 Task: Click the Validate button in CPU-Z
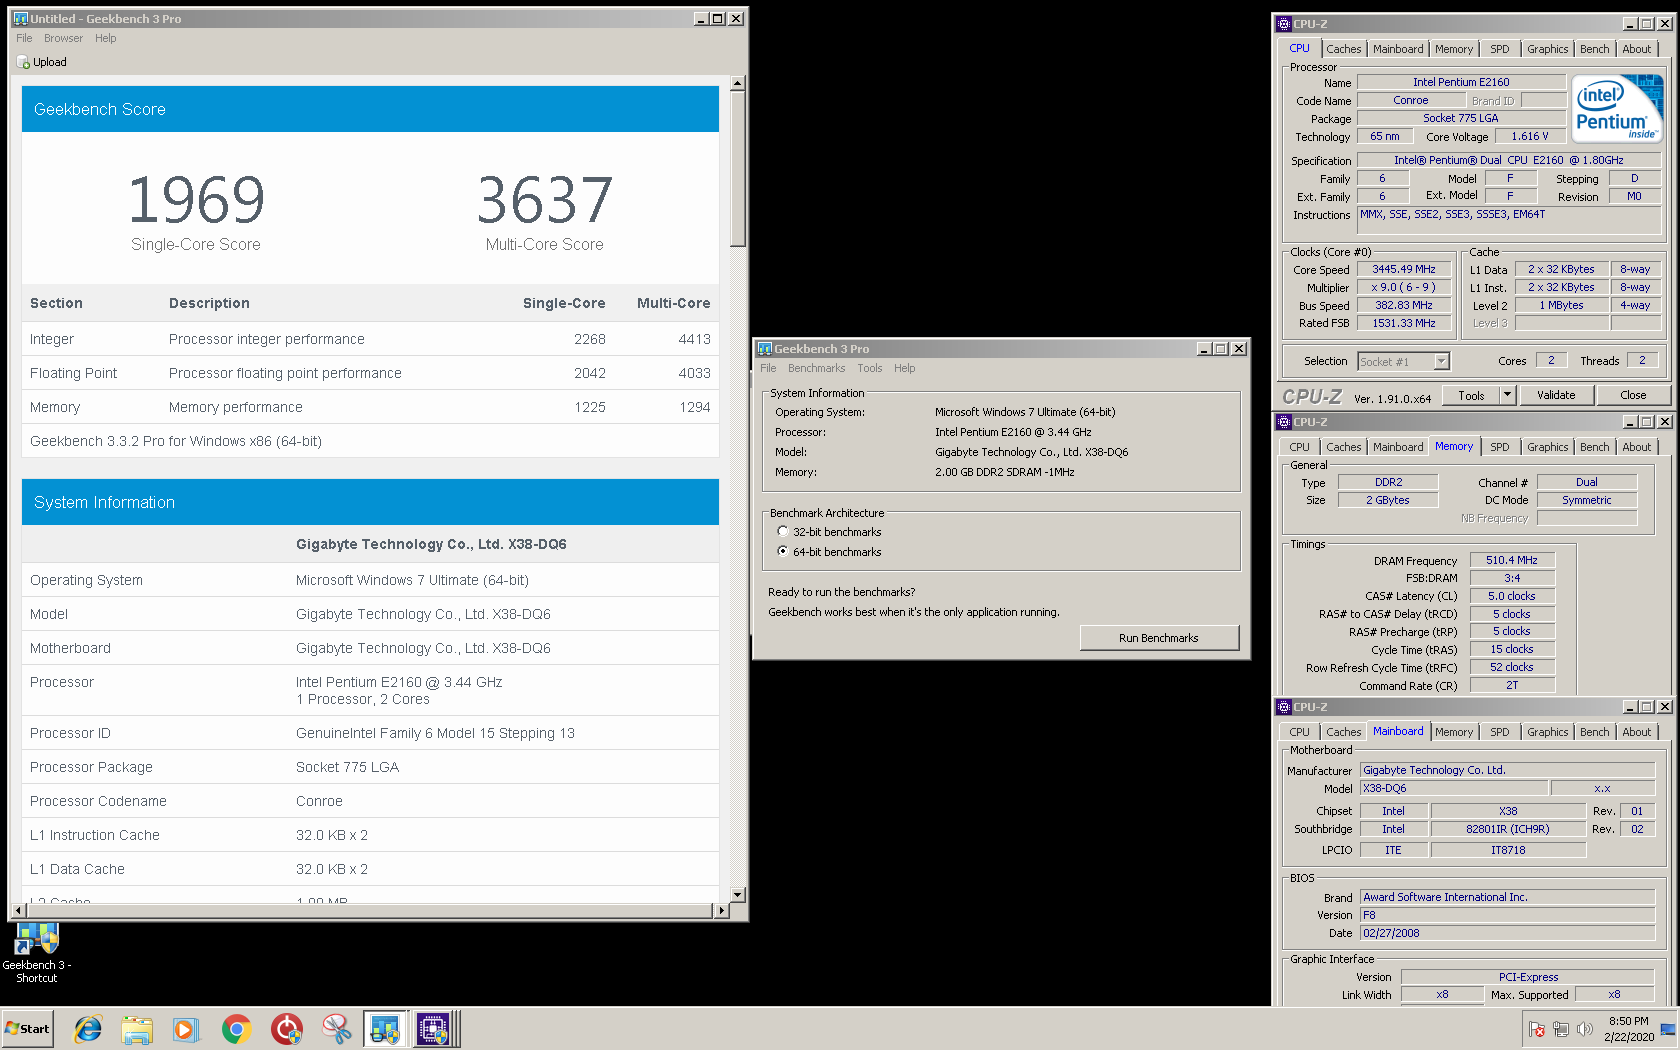coord(1555,395)
